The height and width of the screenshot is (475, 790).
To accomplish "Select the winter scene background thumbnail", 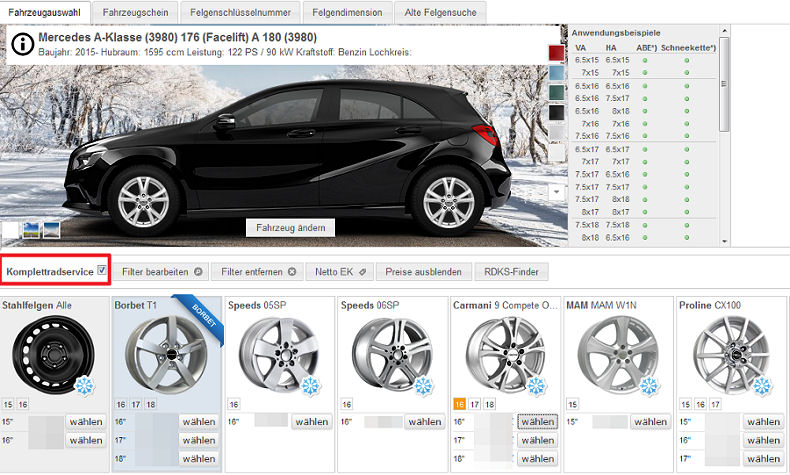I will [x=52, y=230].
